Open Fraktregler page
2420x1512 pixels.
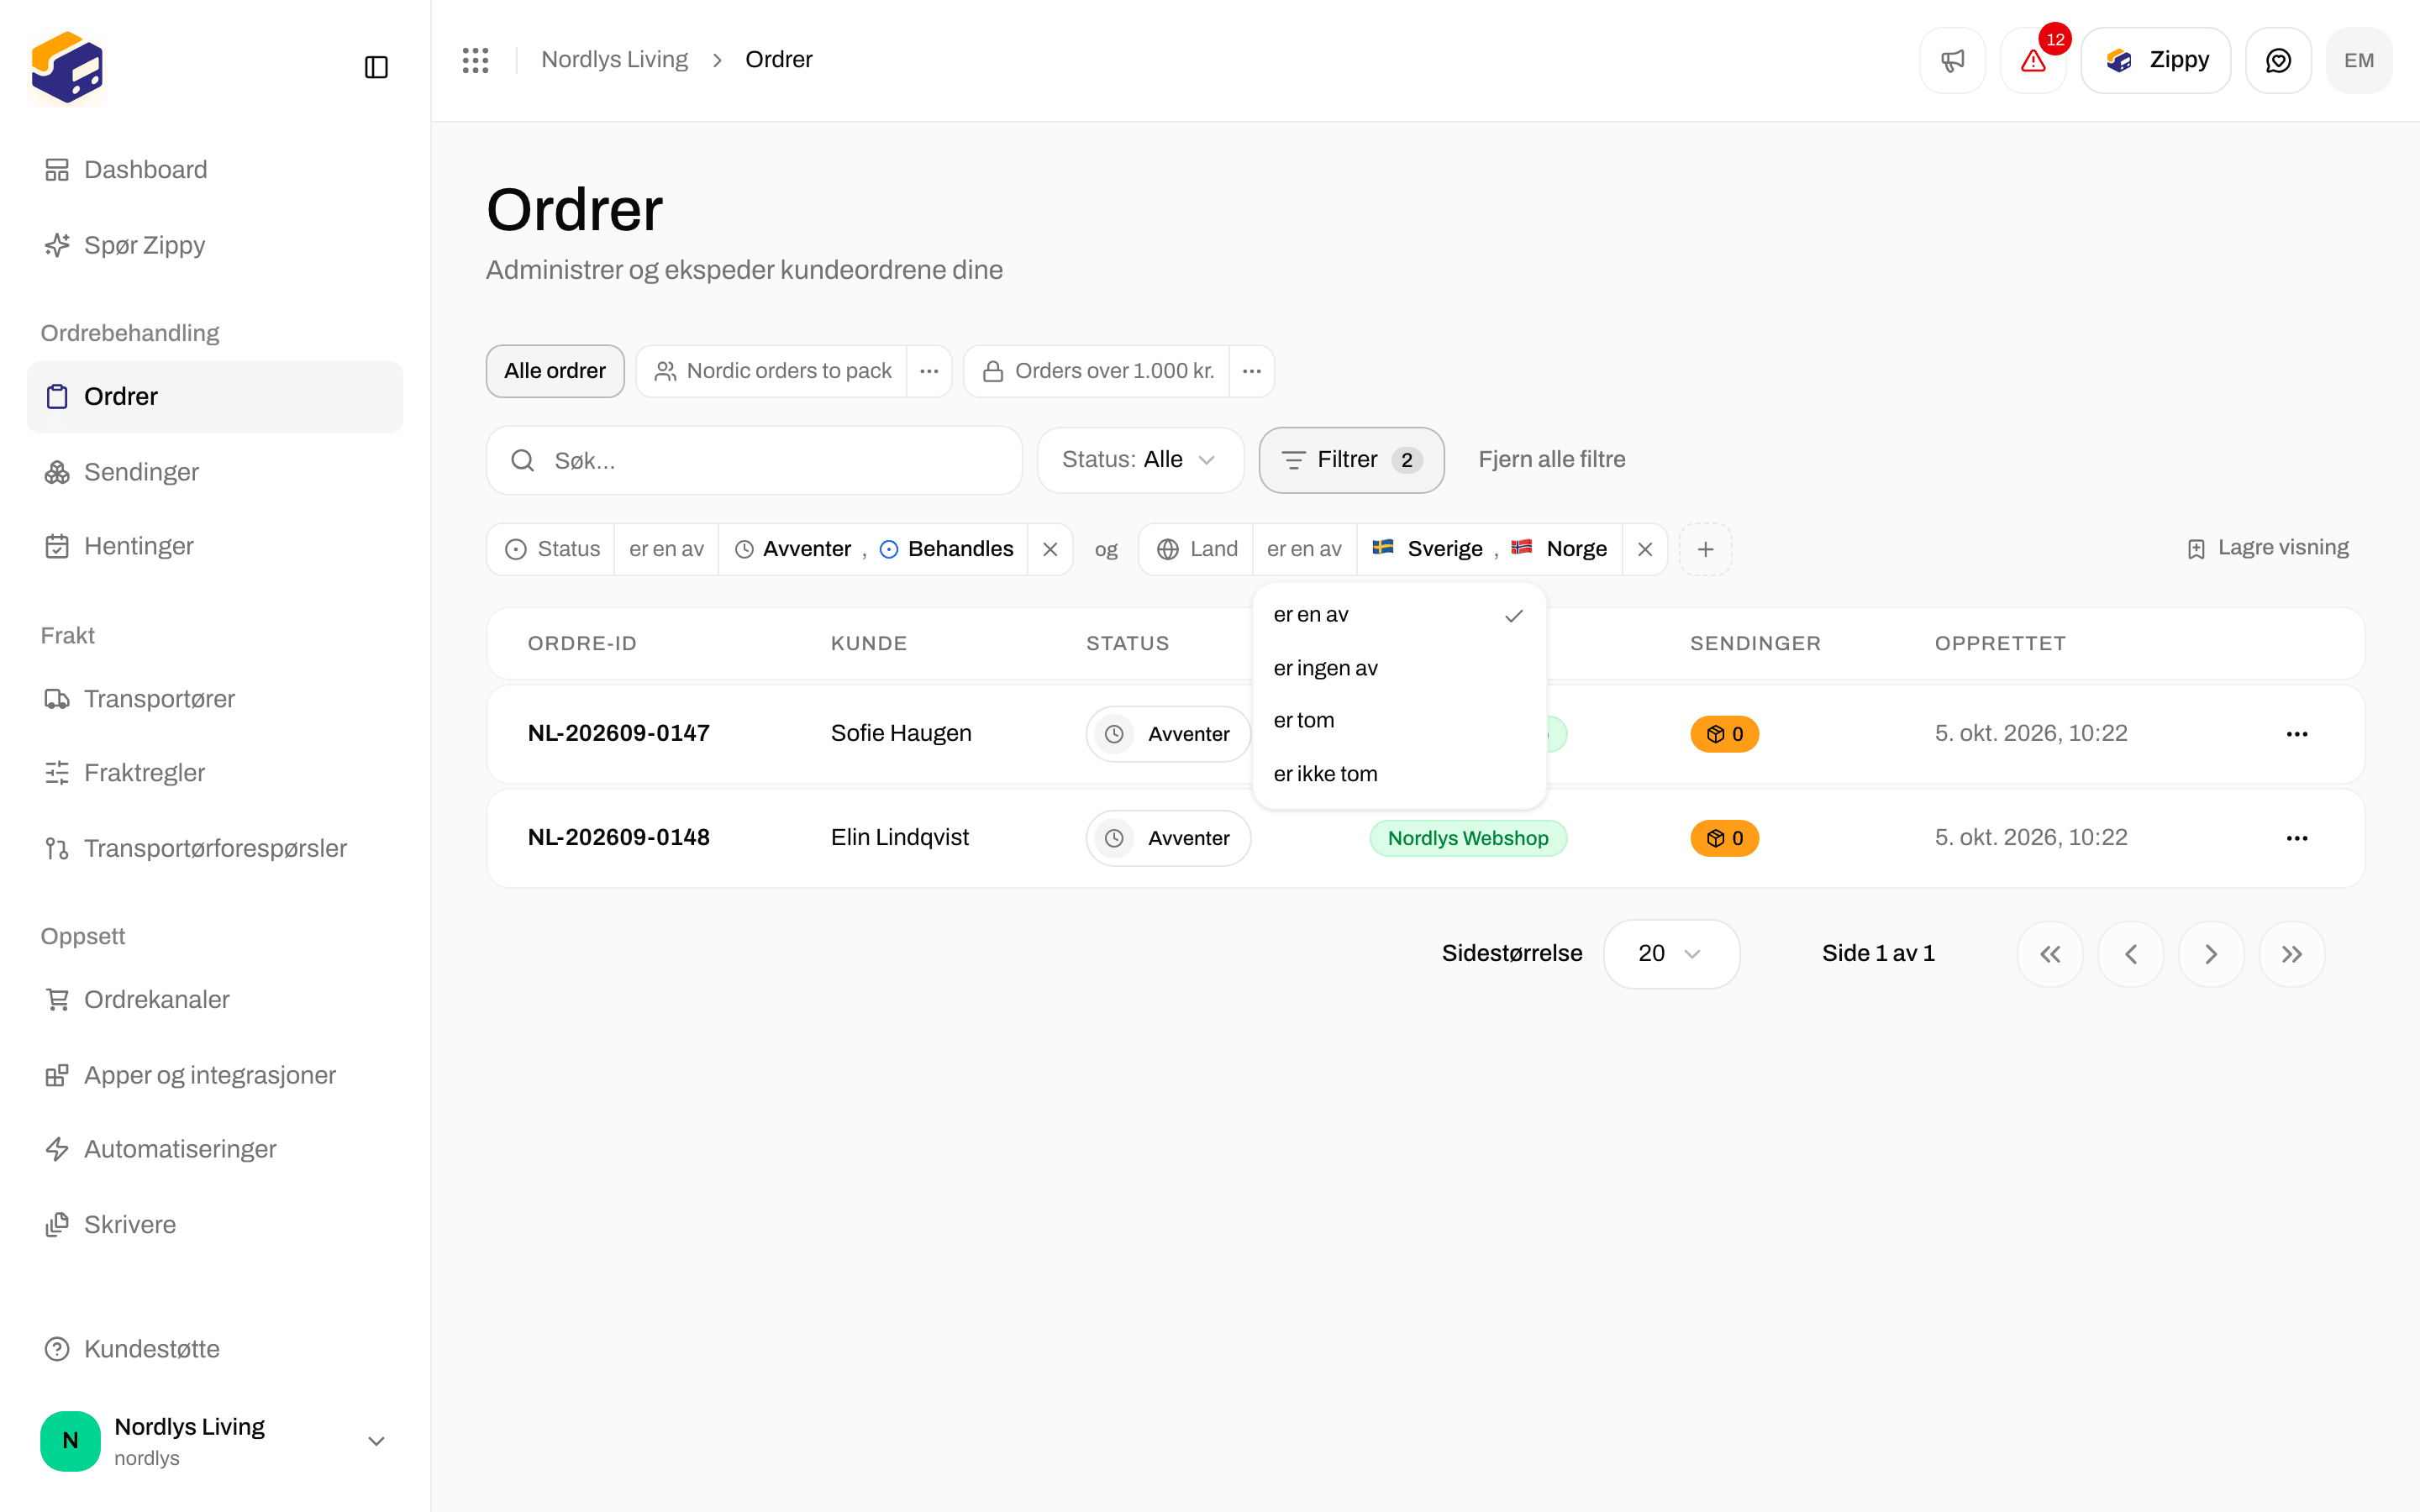pos(215,773)
